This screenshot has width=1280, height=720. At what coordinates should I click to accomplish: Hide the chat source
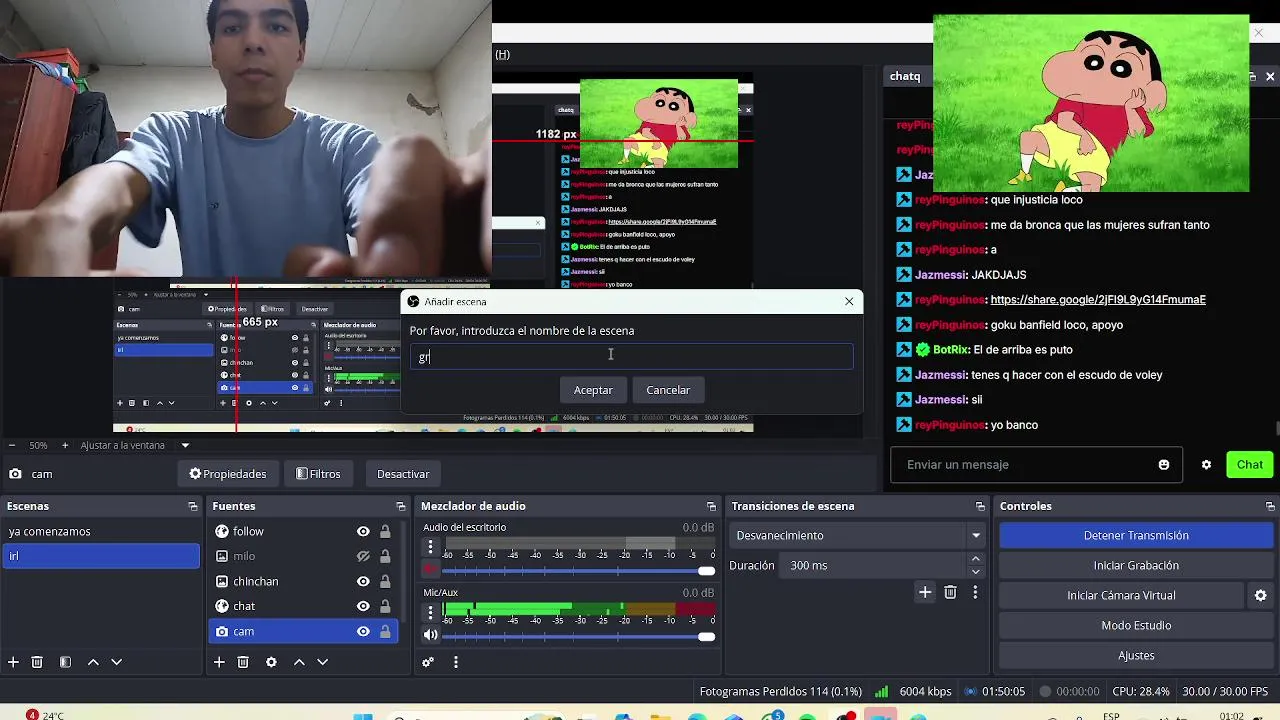click(x=363, y=607)
